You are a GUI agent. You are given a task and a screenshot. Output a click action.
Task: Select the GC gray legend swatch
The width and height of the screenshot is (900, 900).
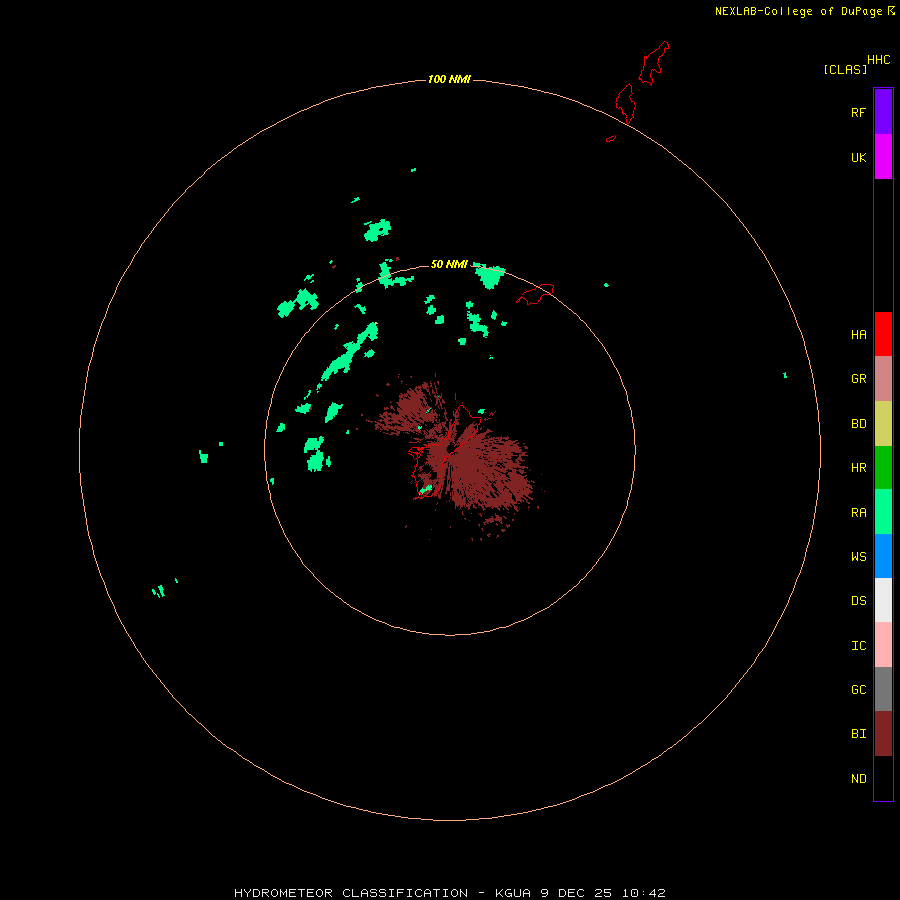883,689
